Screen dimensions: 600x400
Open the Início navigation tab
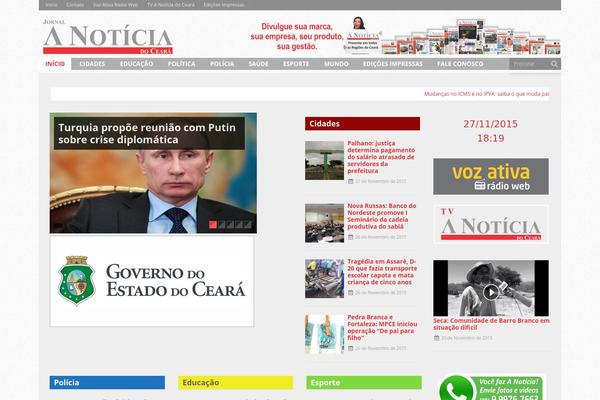[x=55, y=64]
